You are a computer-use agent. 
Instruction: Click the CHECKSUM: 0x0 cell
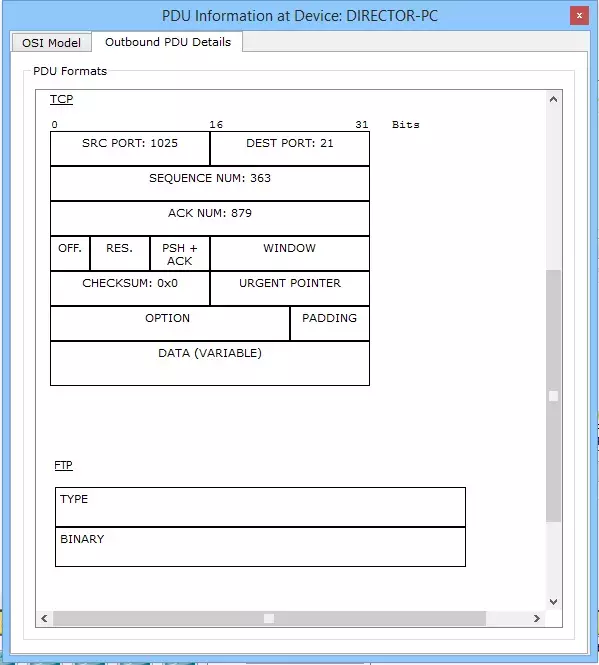click(130, 288)
